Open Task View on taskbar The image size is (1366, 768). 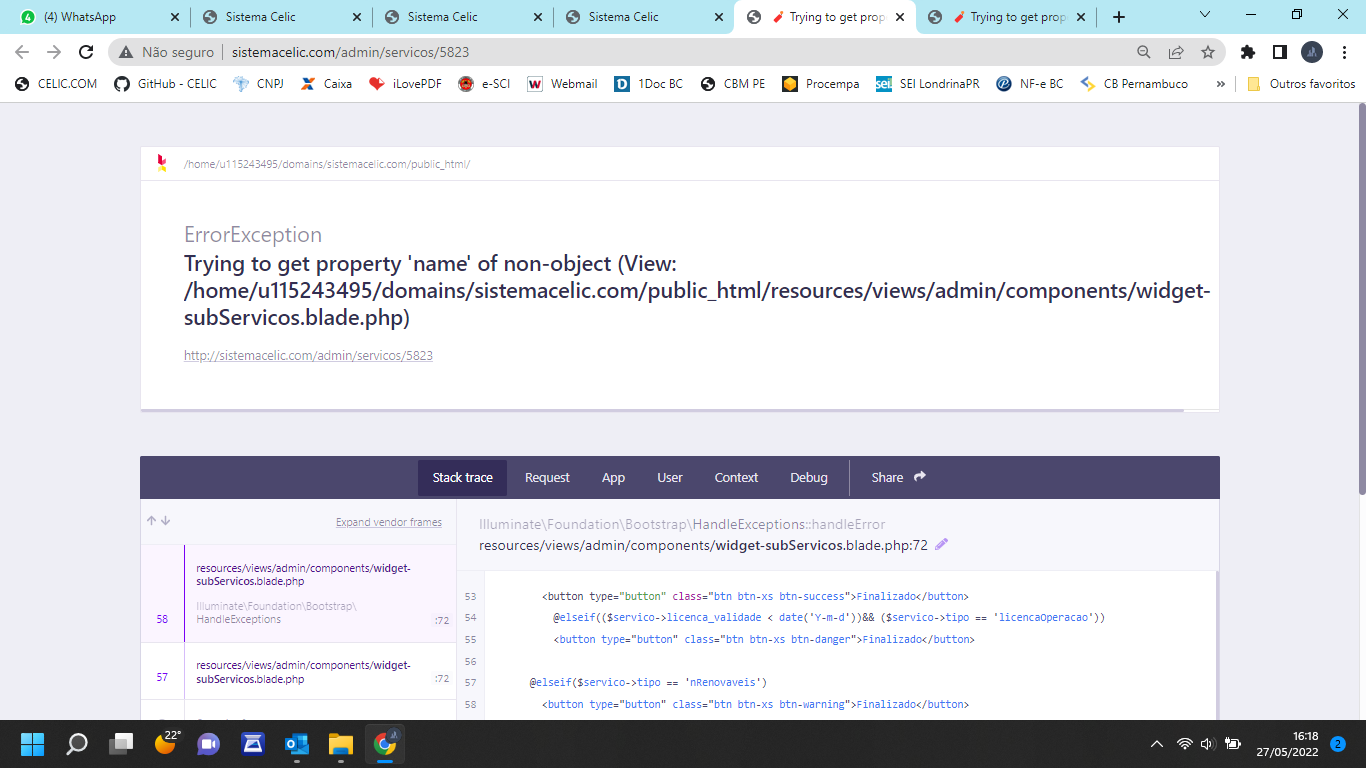tap(121, 744)
